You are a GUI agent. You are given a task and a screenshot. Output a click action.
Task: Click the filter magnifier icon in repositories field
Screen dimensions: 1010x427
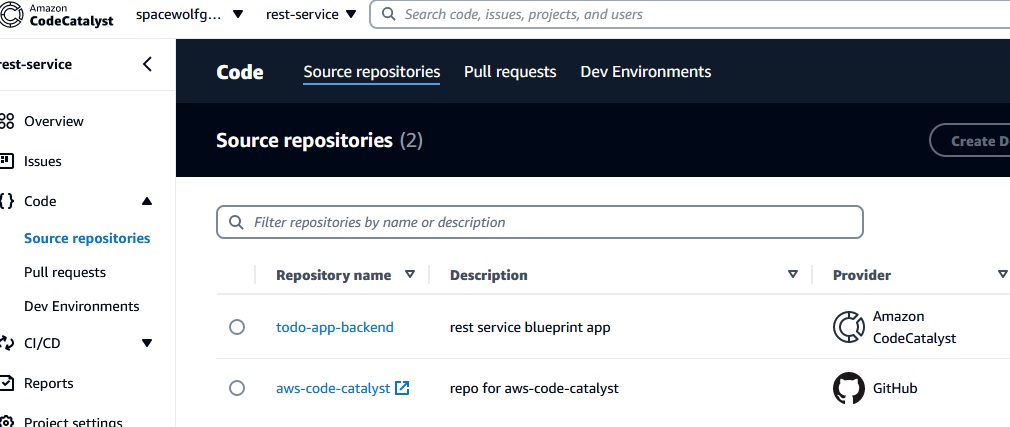pos(236,222)
